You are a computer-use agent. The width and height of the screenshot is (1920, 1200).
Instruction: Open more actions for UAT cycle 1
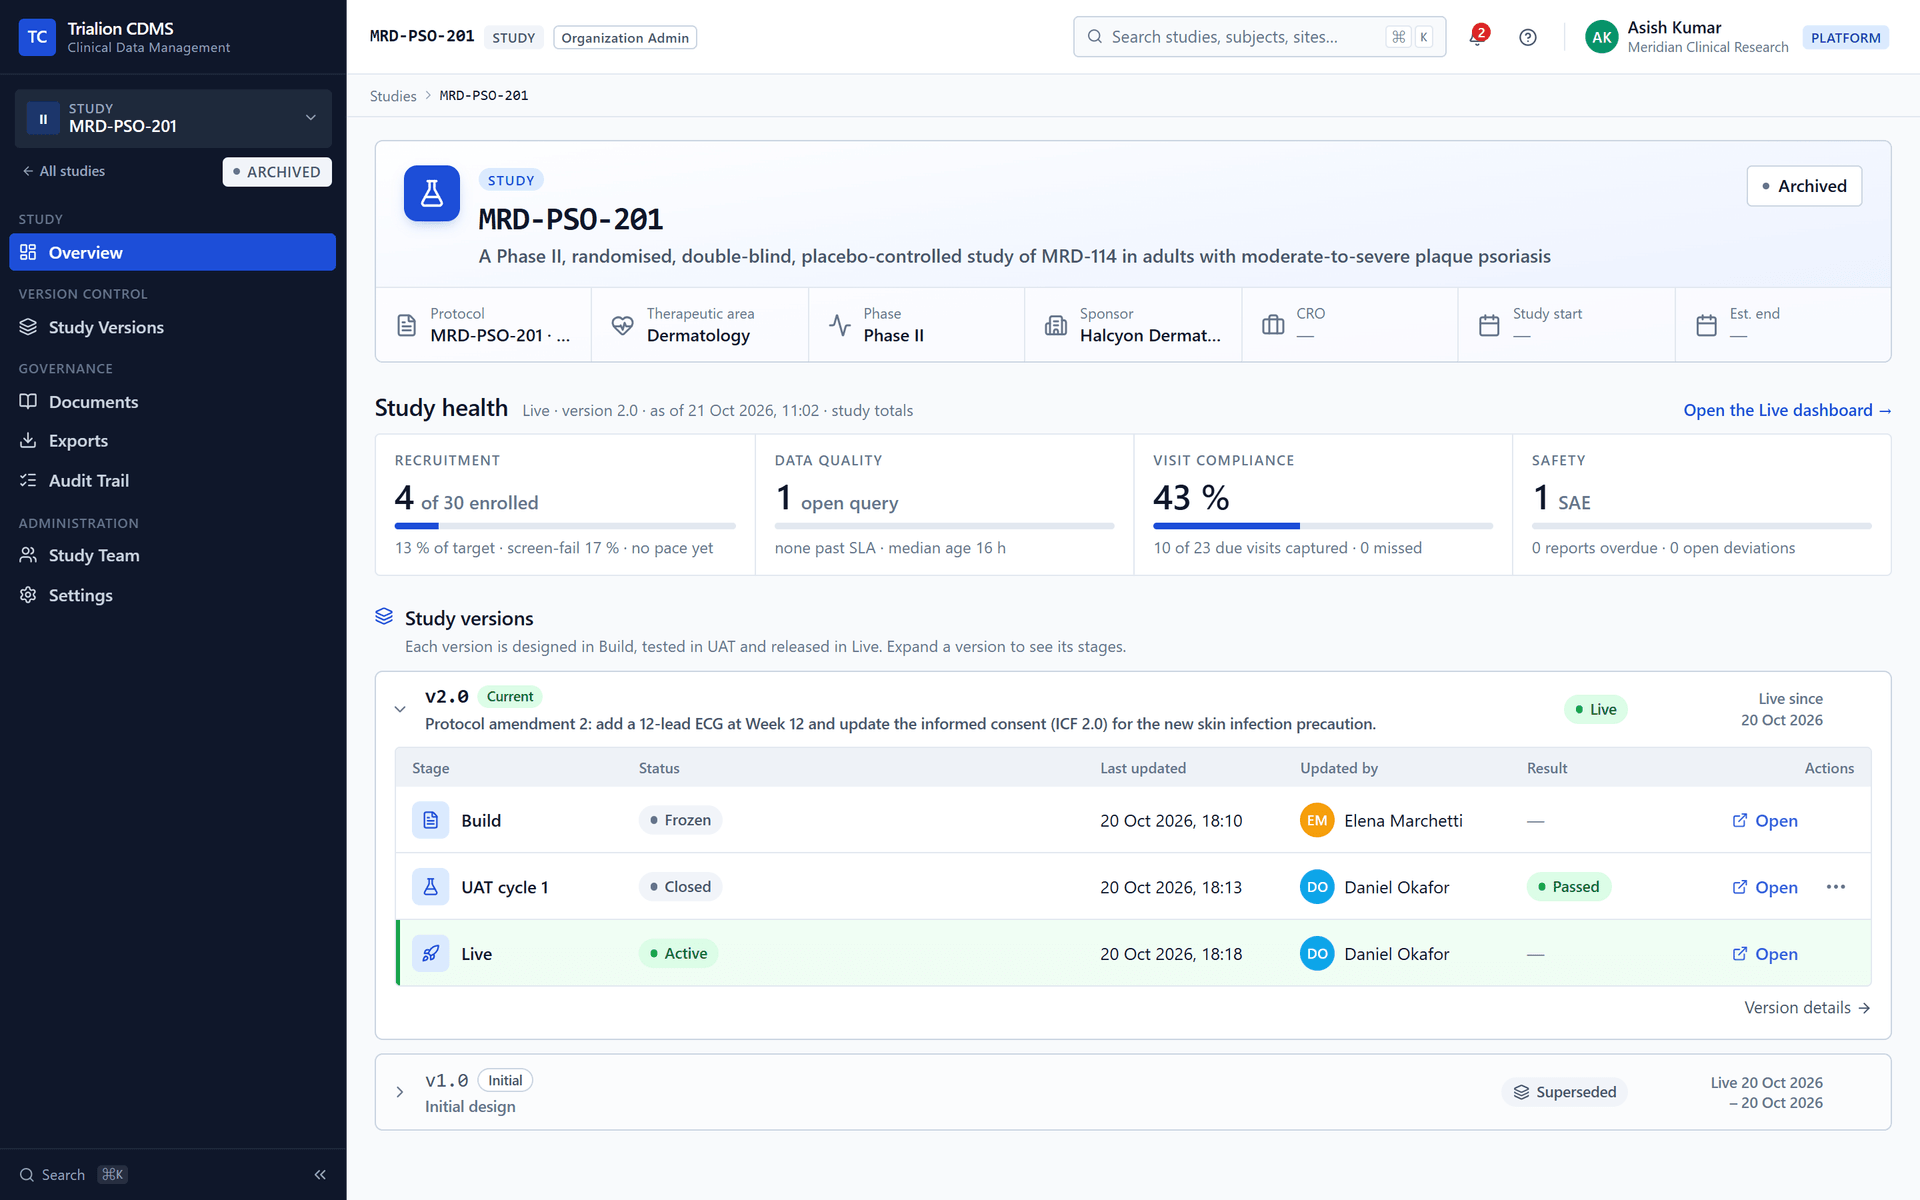click(1836, 887)
